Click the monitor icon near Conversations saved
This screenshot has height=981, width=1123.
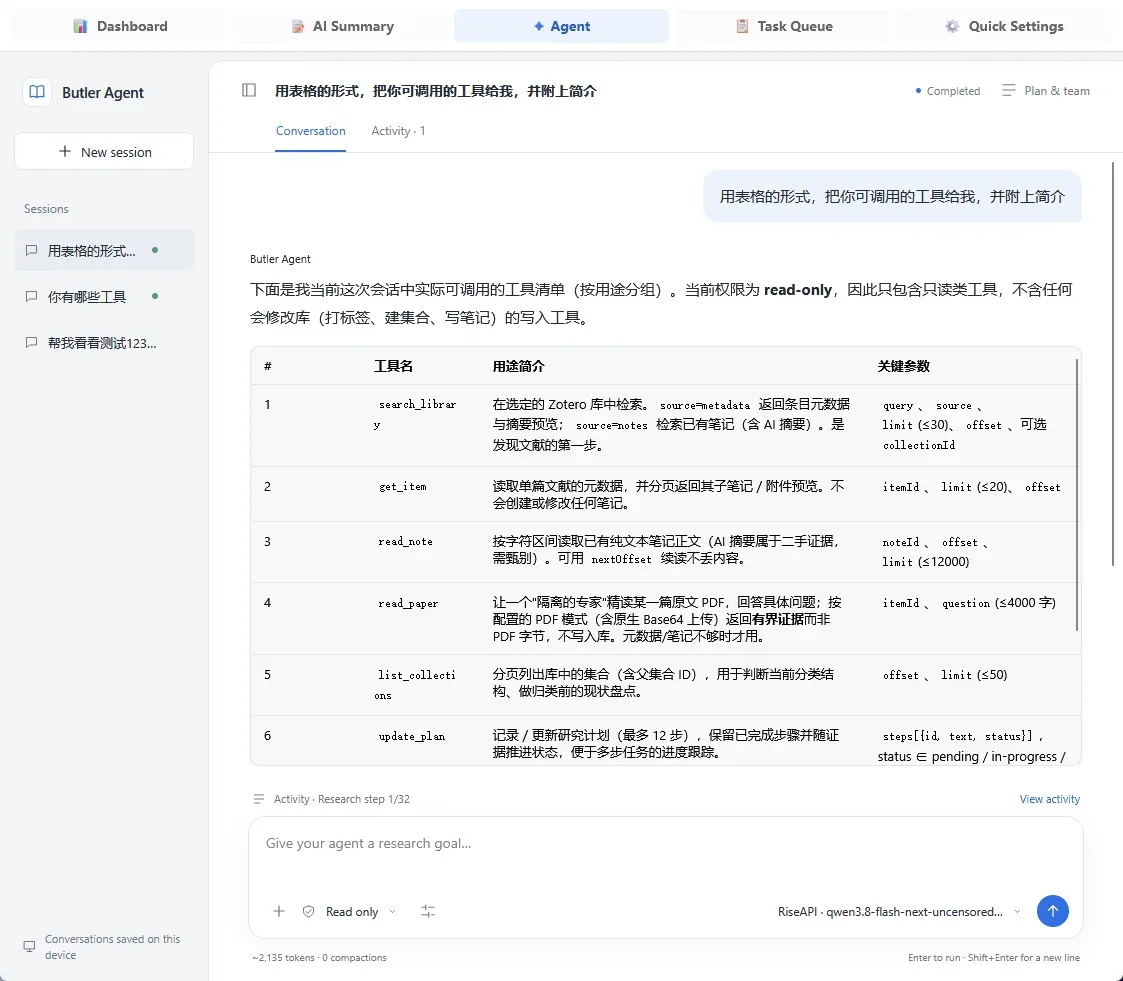pos(29,947)
